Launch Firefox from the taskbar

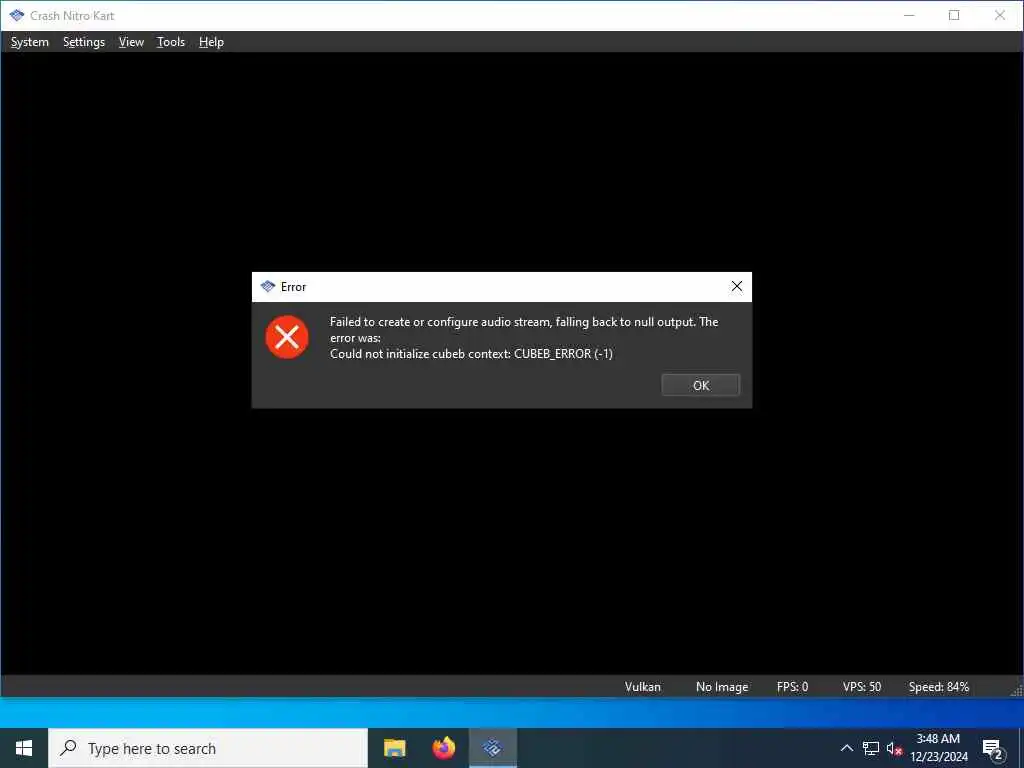coord(443,748)
